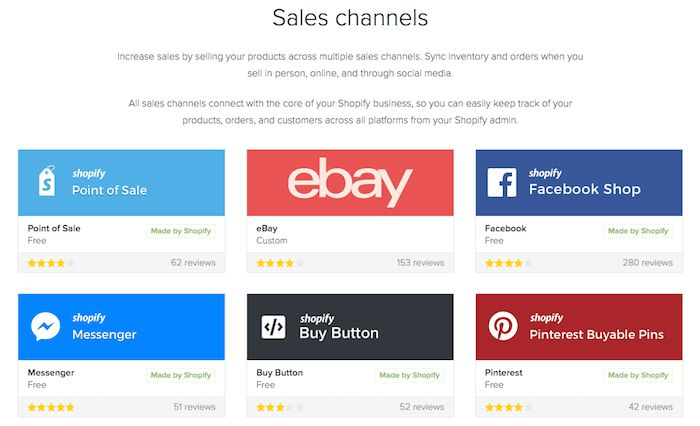Open the shopify Facebook Shop banner
This screenshot has height=426, width=700.
click(579, 183)
